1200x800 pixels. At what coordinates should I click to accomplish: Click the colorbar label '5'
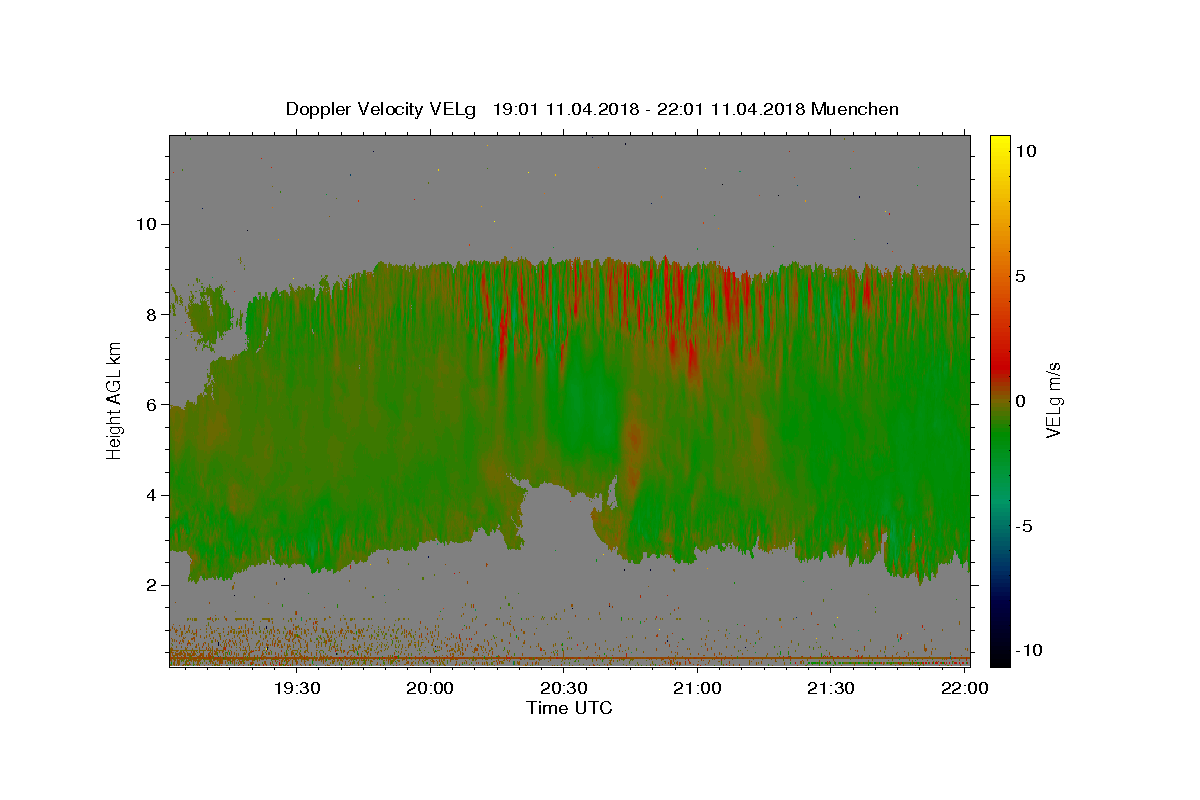[1021, 275]
